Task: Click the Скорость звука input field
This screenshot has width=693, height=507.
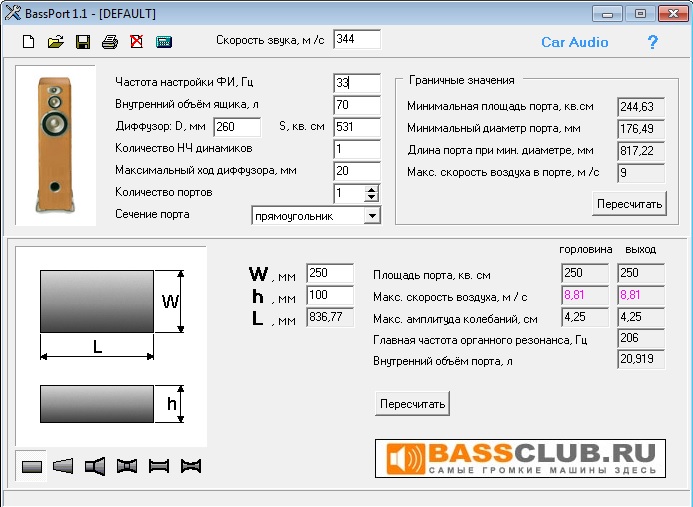Action: [x=357, y=39]
